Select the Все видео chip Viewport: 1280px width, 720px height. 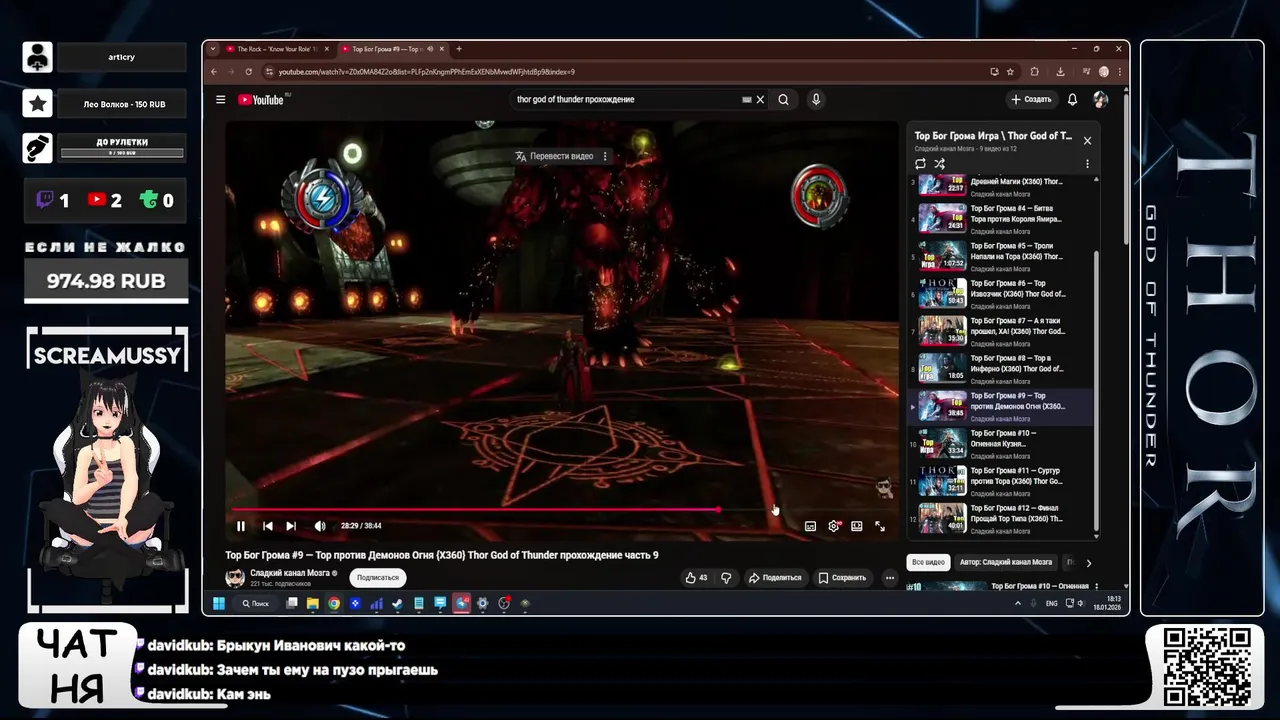[928, 563]
